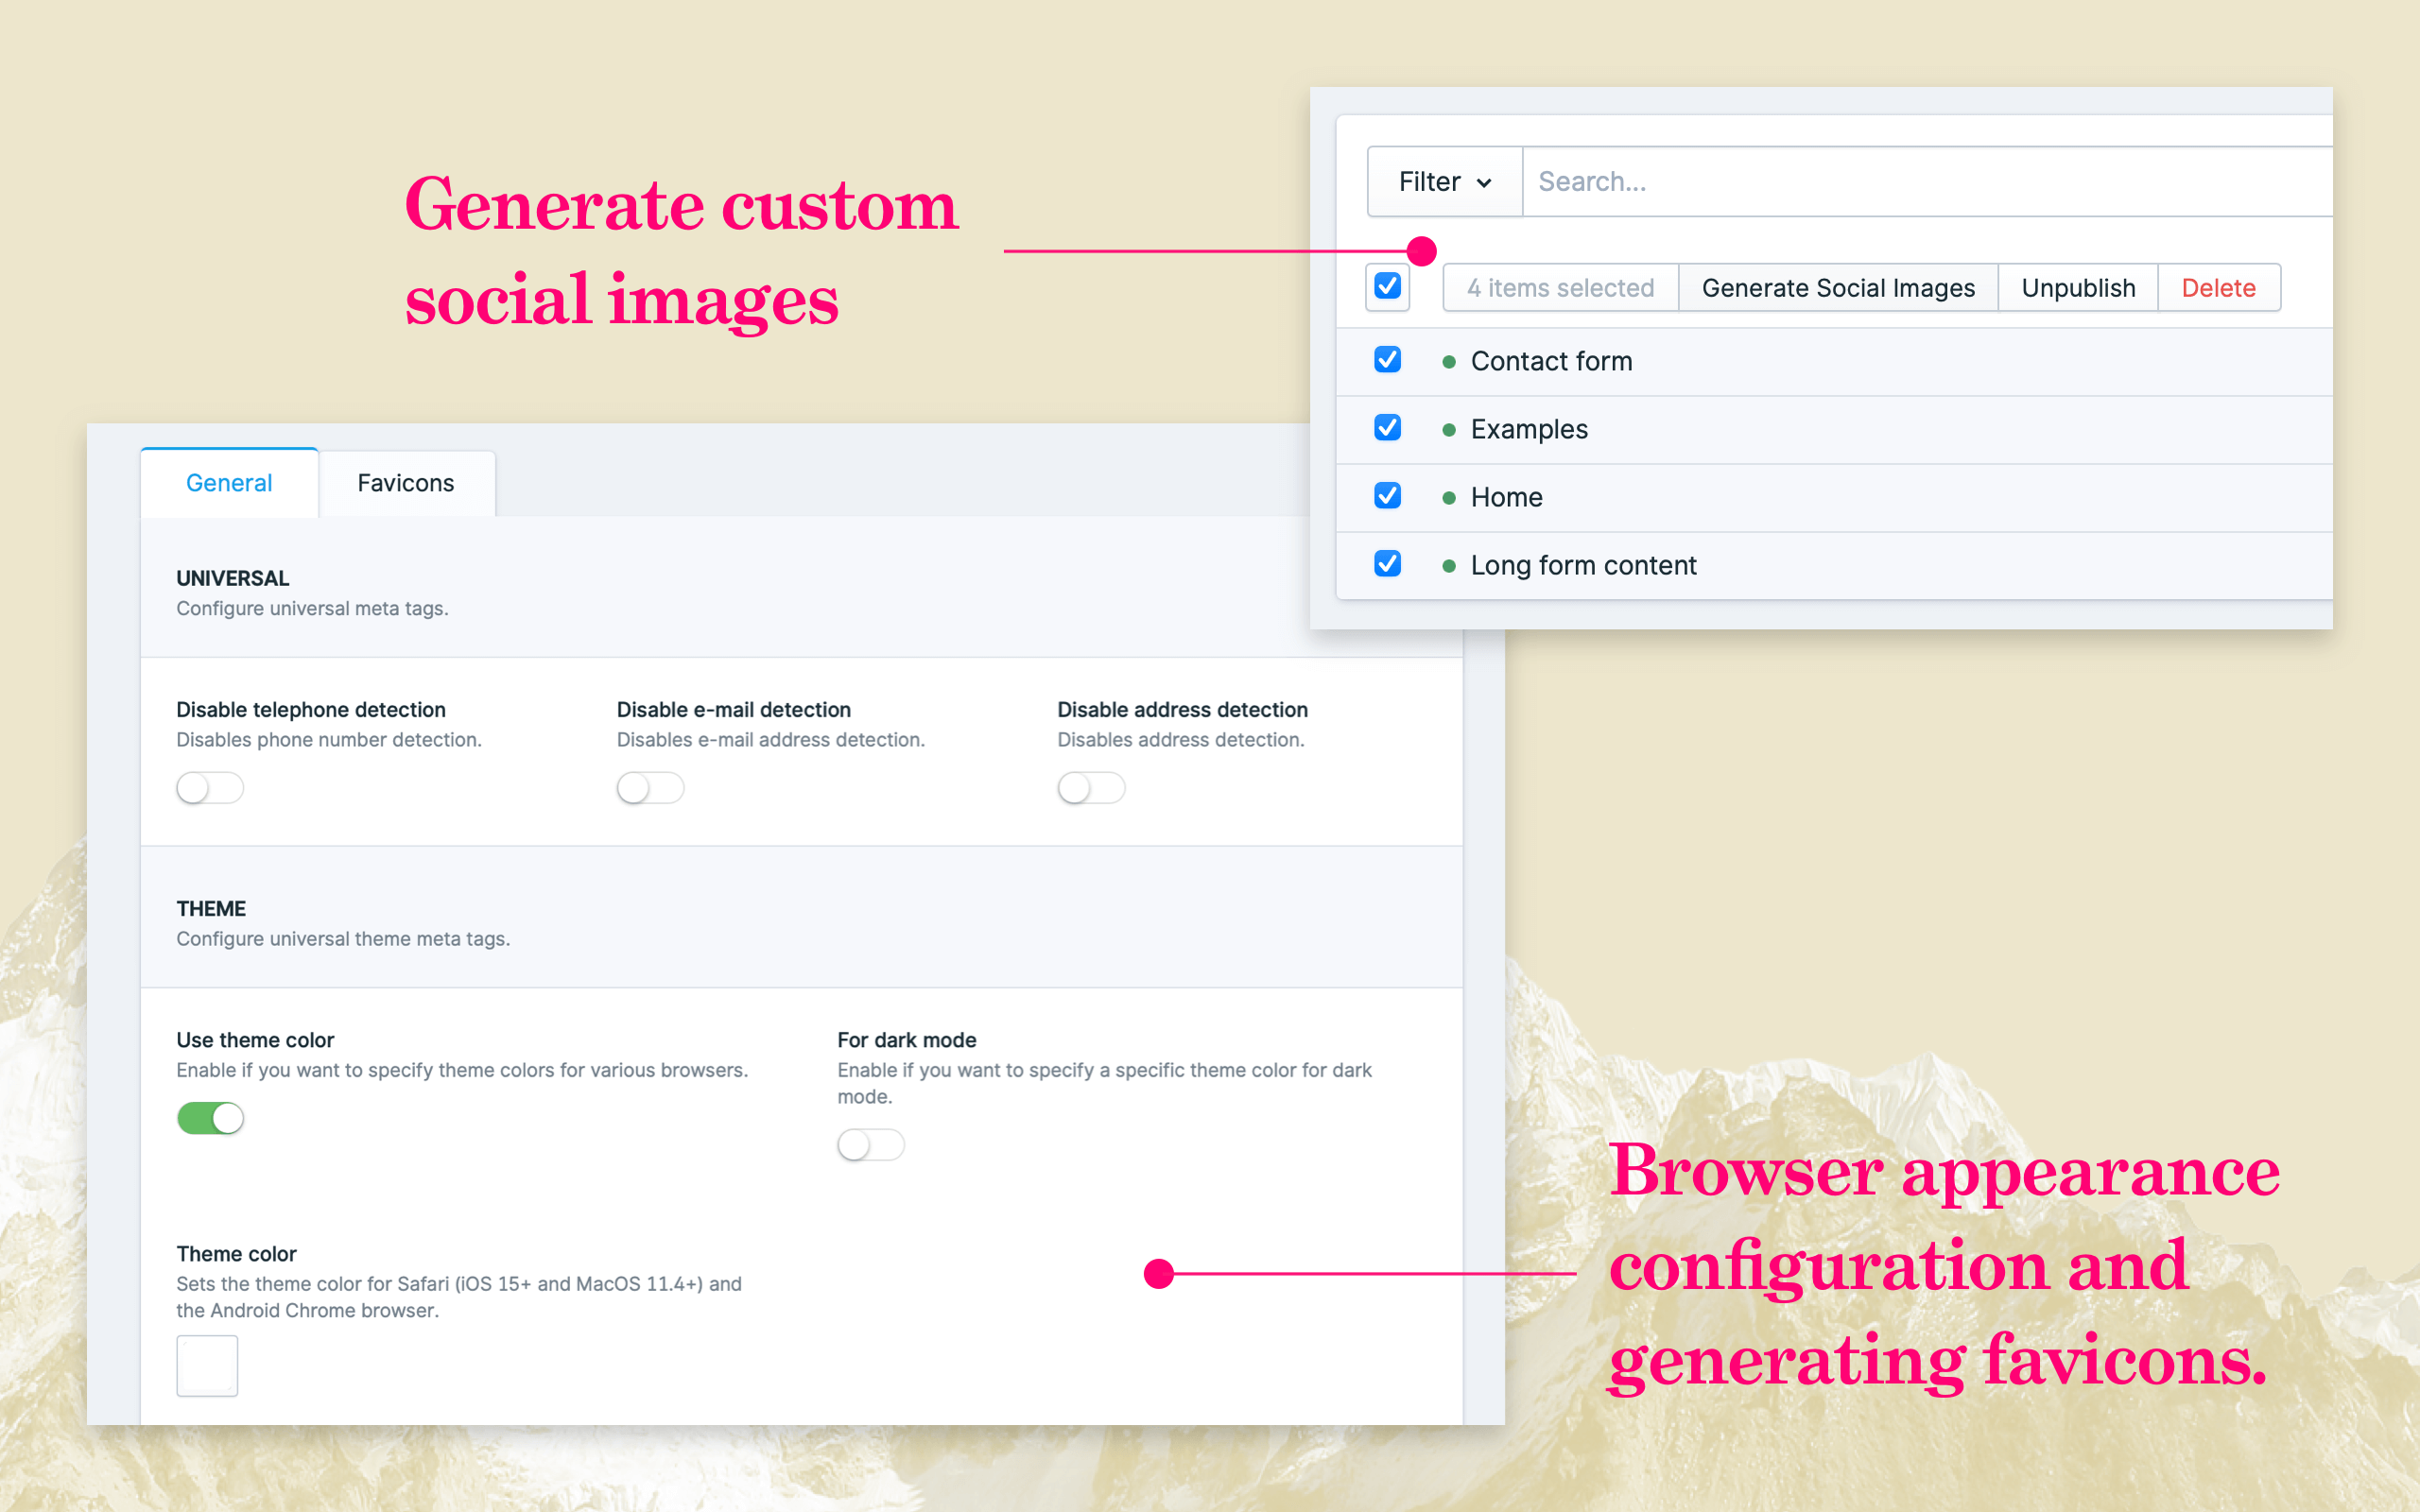This screenshot has height=1512, width=2420.
Task: Select the General tab
Action: tap(229, 483)
